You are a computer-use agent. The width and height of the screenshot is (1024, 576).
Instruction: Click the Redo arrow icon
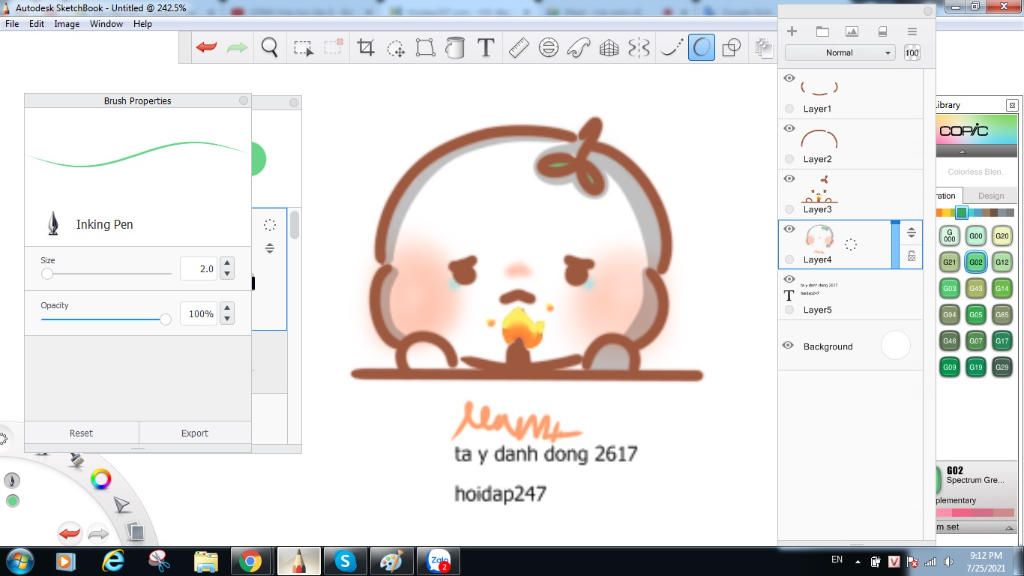(x=238, y=46)
